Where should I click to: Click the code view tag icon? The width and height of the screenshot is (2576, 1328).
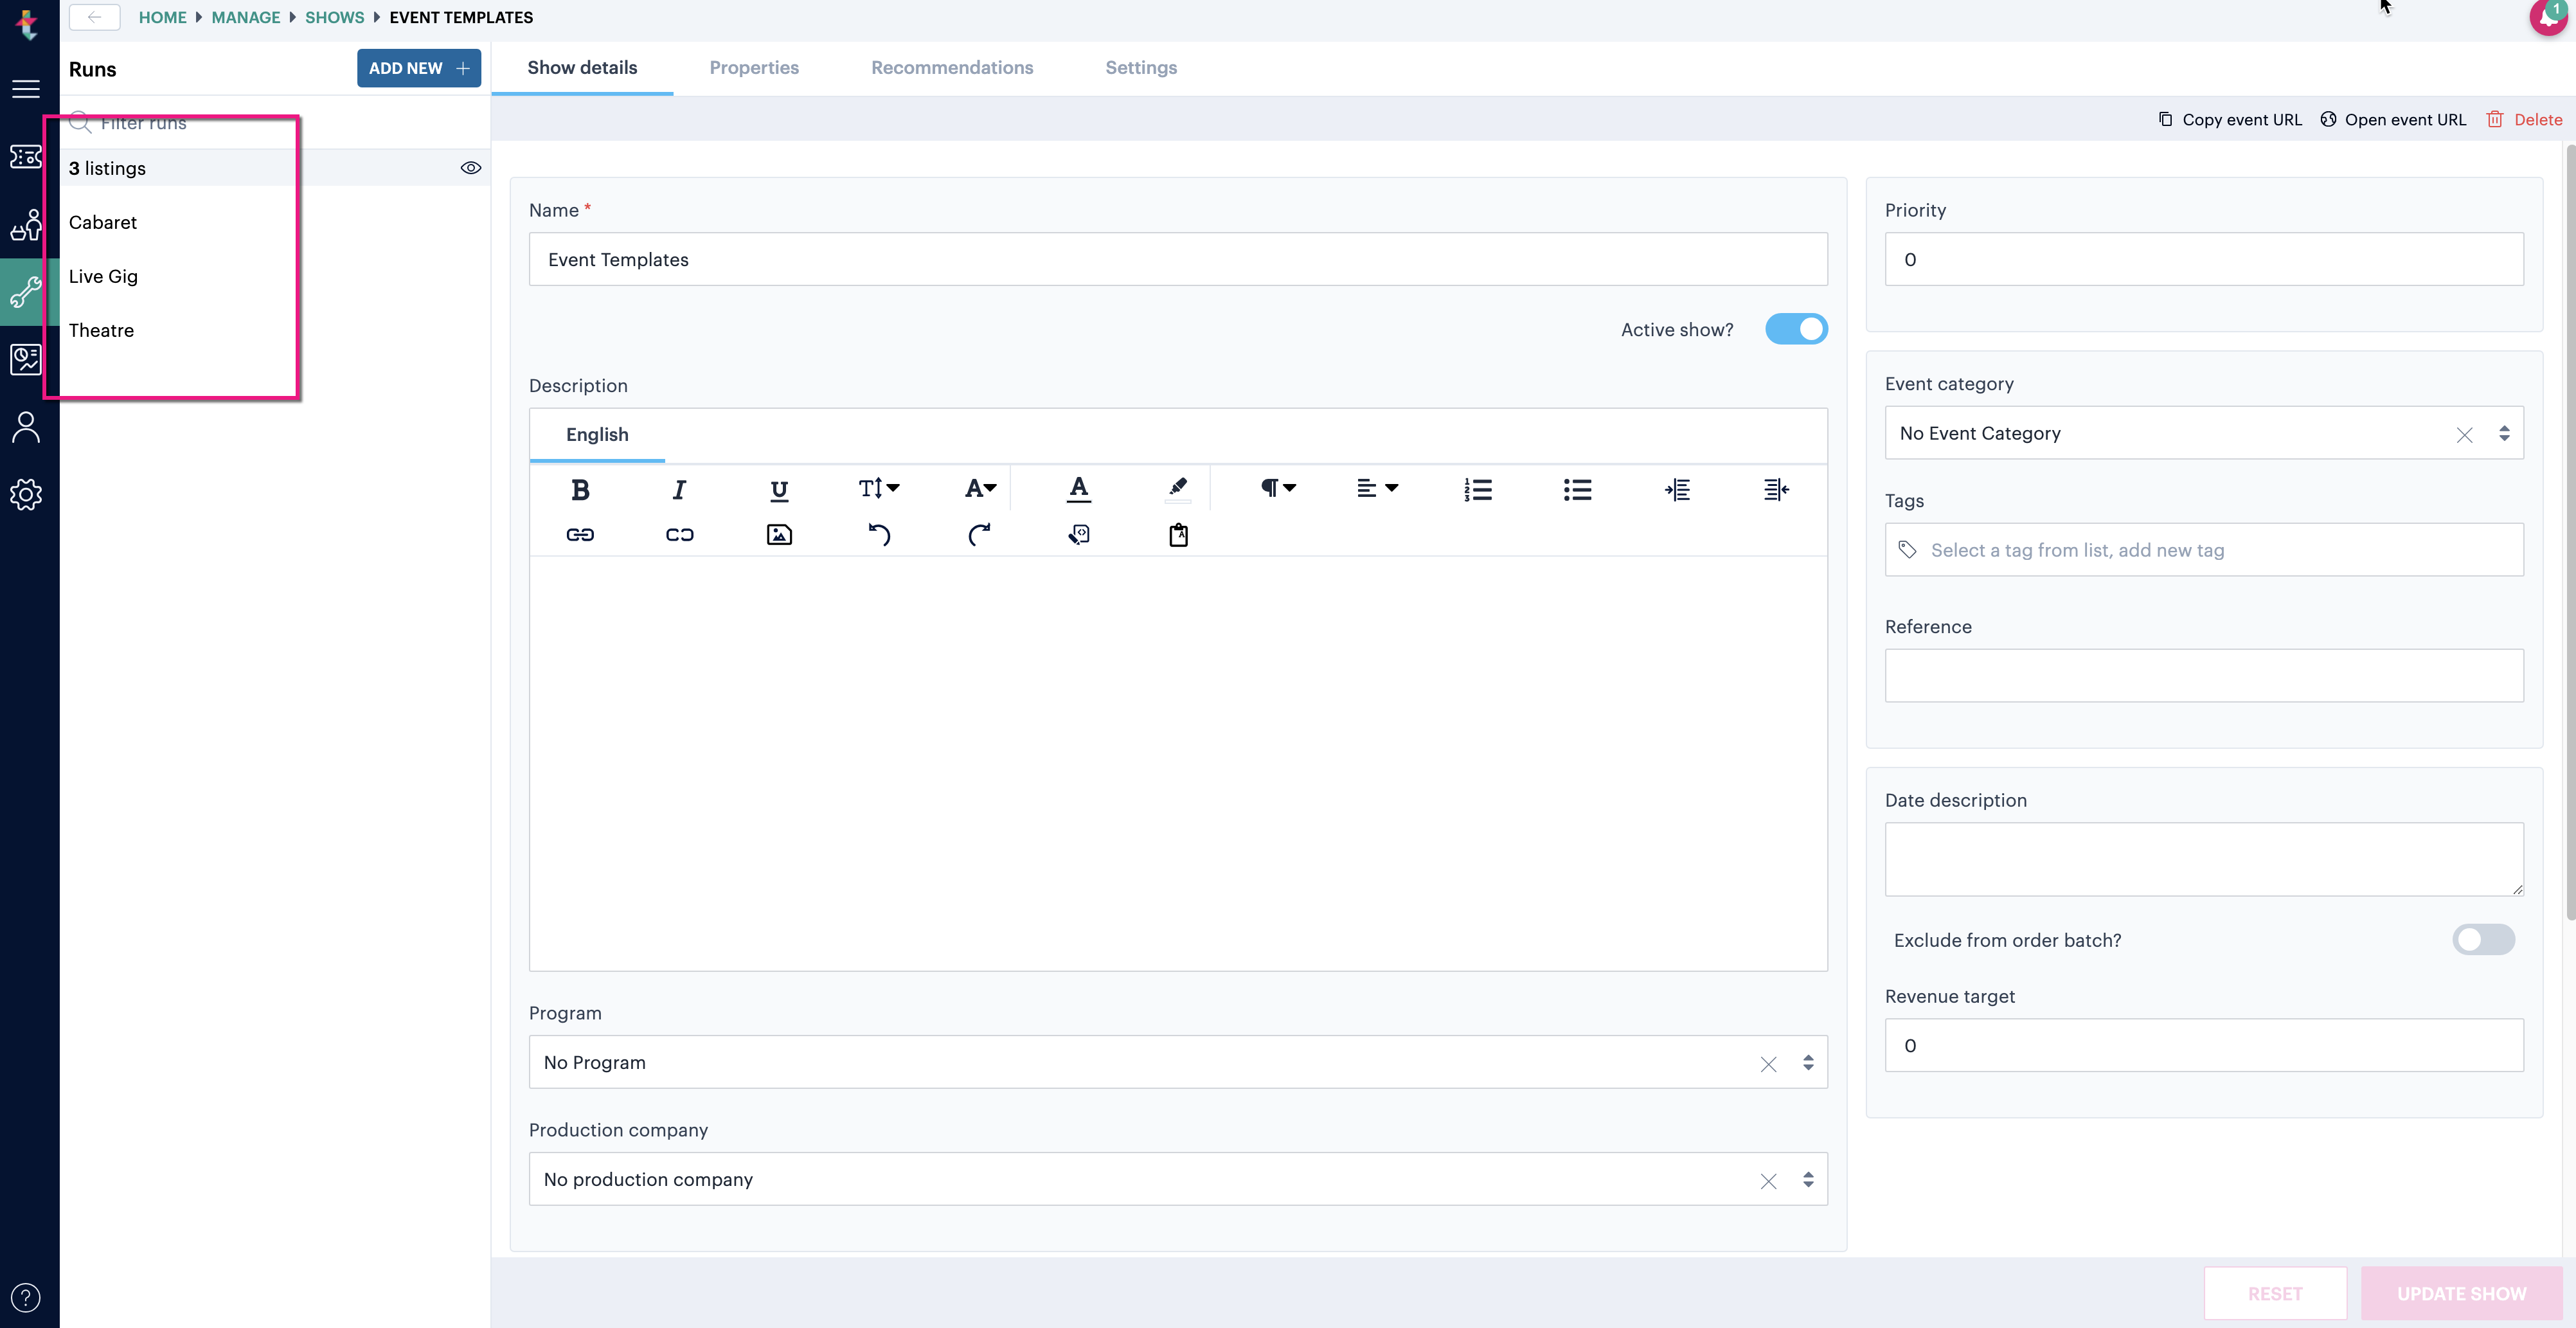1078,535
